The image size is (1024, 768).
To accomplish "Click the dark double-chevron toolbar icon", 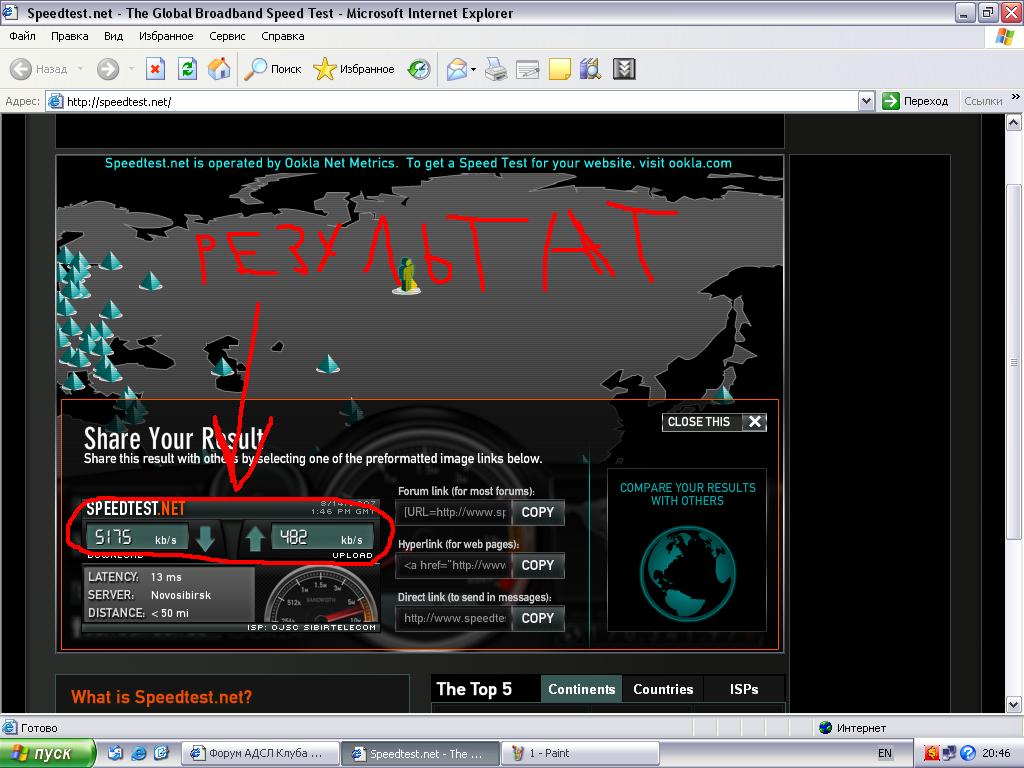I will [624, 69].
